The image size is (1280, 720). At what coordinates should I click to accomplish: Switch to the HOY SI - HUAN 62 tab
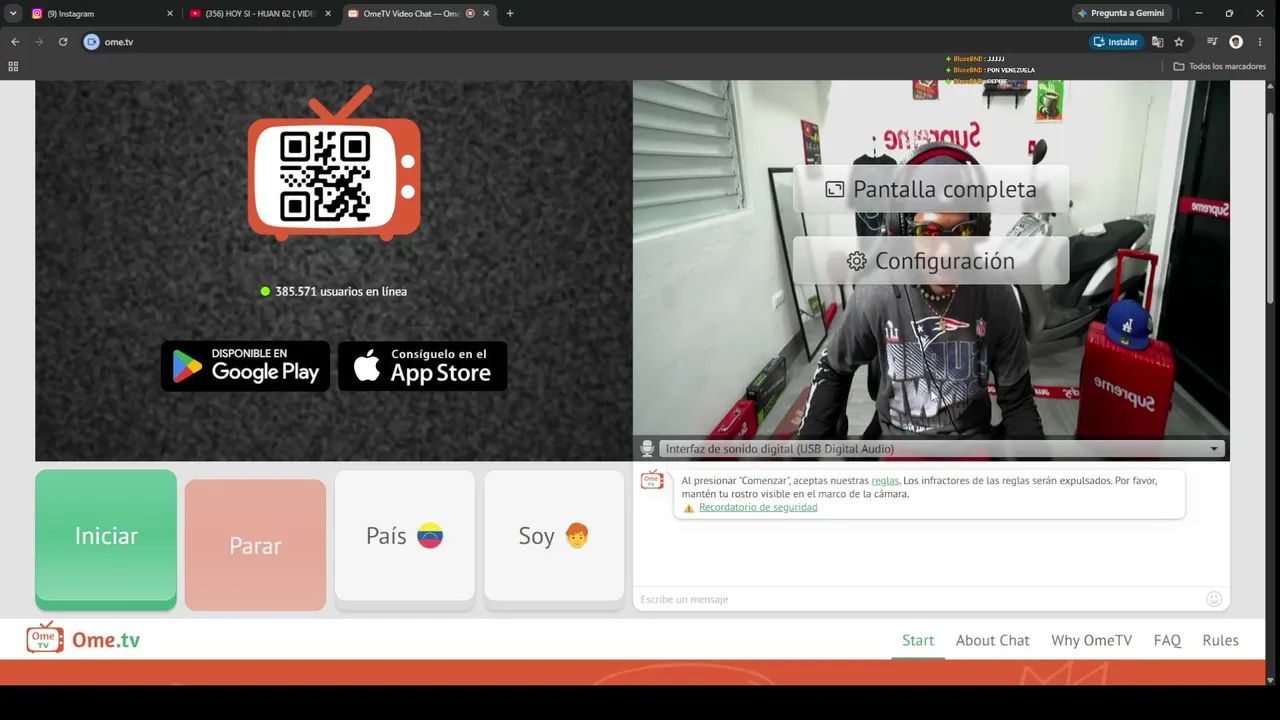[x=260, y=14]
